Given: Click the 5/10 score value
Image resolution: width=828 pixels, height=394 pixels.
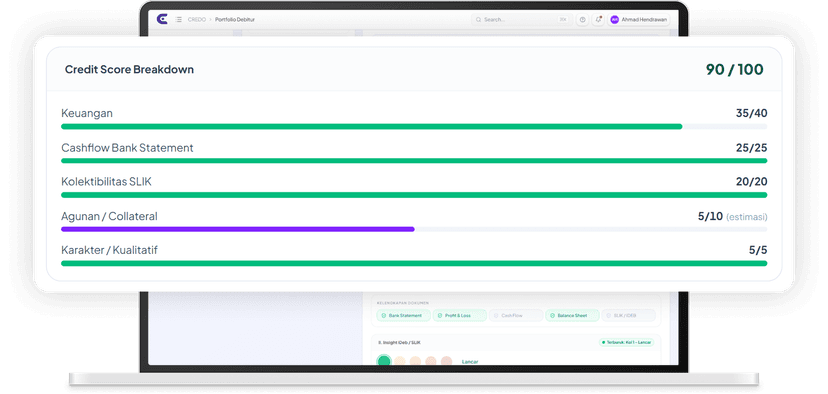Looking at the screenshot, I should [710, 216].
